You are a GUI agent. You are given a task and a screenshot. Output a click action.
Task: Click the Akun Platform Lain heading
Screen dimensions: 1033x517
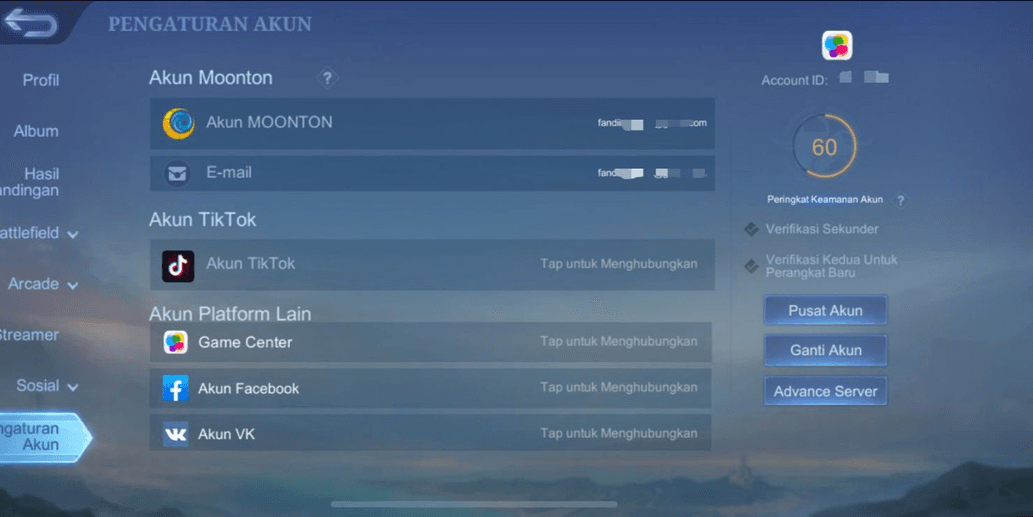click(x=230, y=313)
